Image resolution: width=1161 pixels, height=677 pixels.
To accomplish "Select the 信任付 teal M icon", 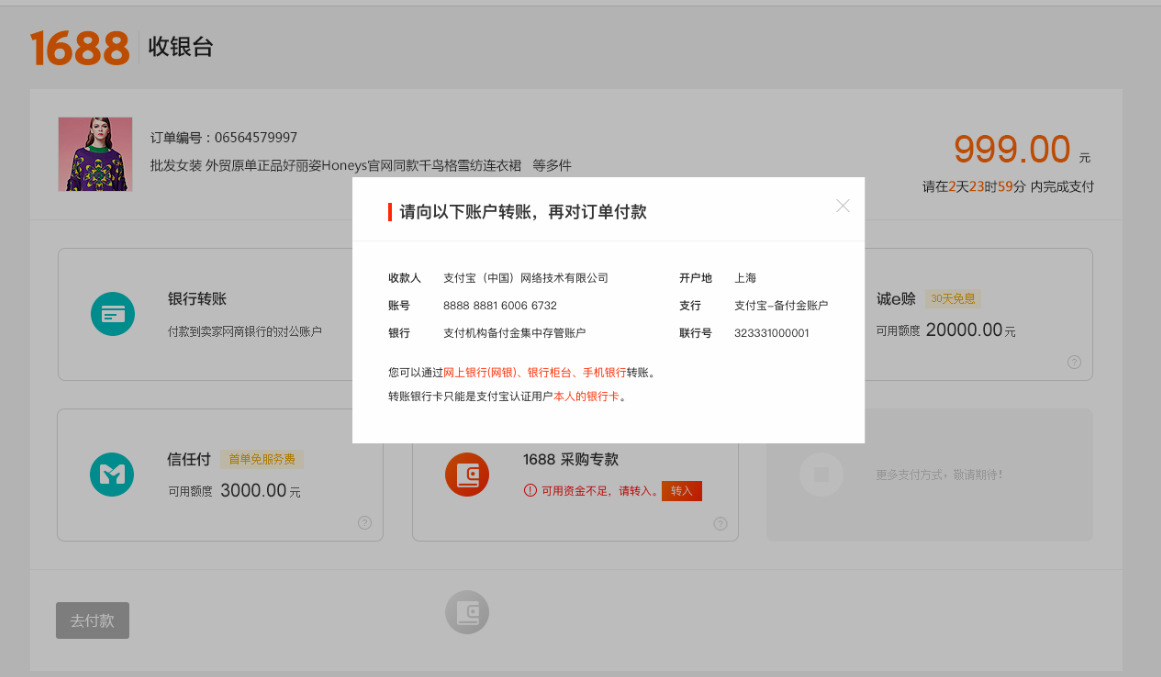I will pyautogui.click(x=112, y=474).
